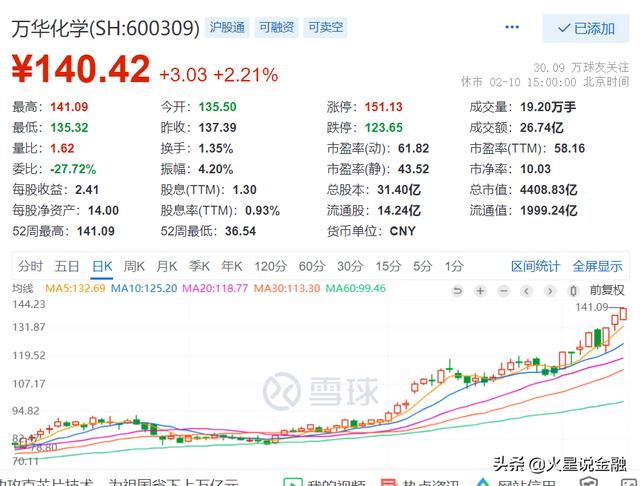Screen dimensions: 640x486
Task: Switch to the 分时 chart tab
Action: (x=30, y=266)
